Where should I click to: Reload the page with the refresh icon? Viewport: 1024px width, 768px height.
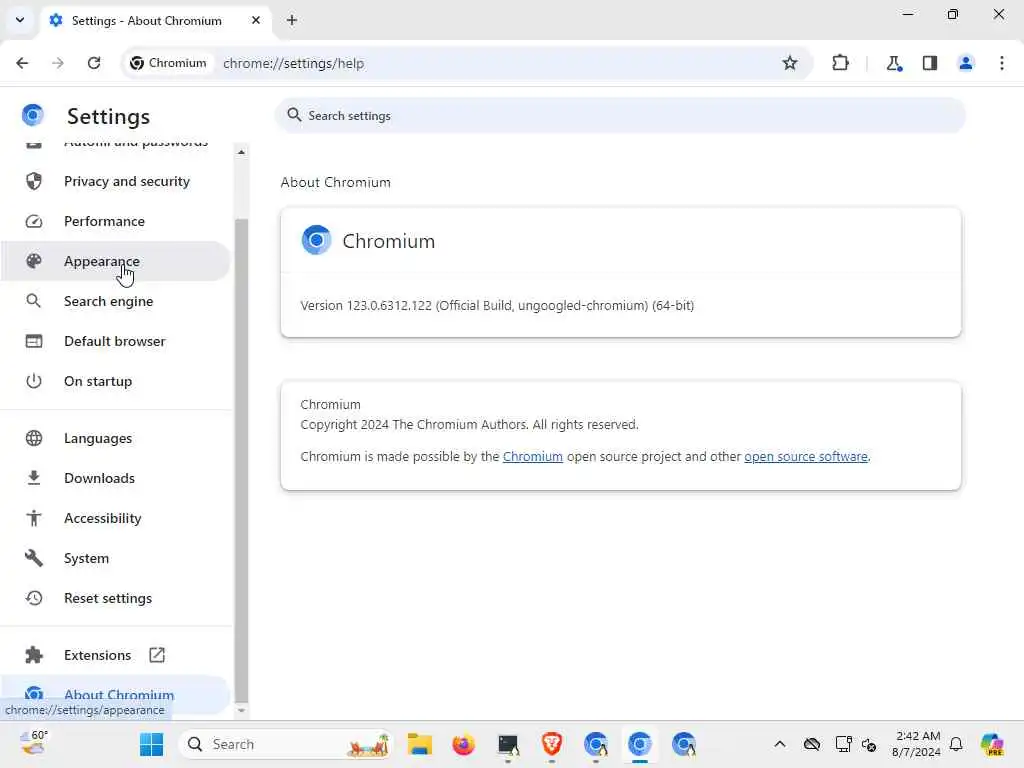pos(94,63)
